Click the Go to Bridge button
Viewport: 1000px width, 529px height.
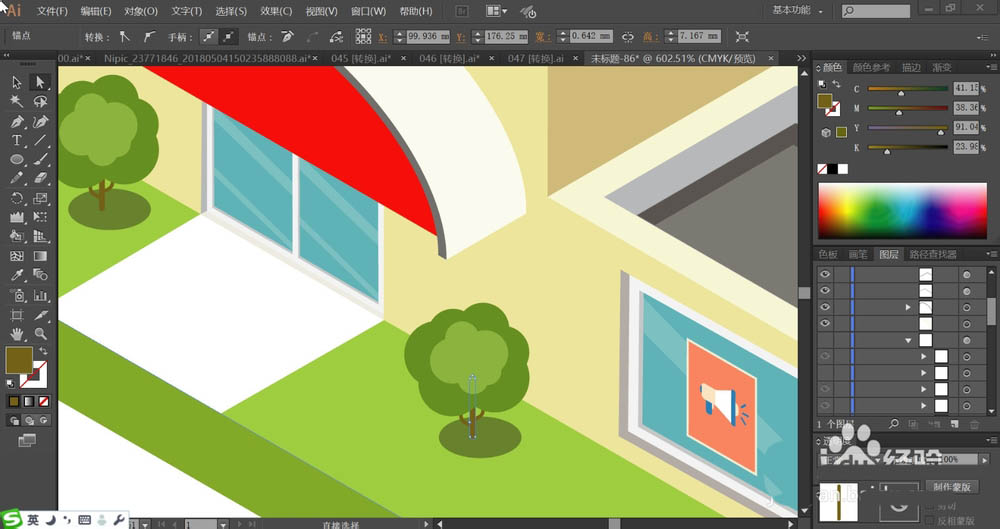[461, 11]
